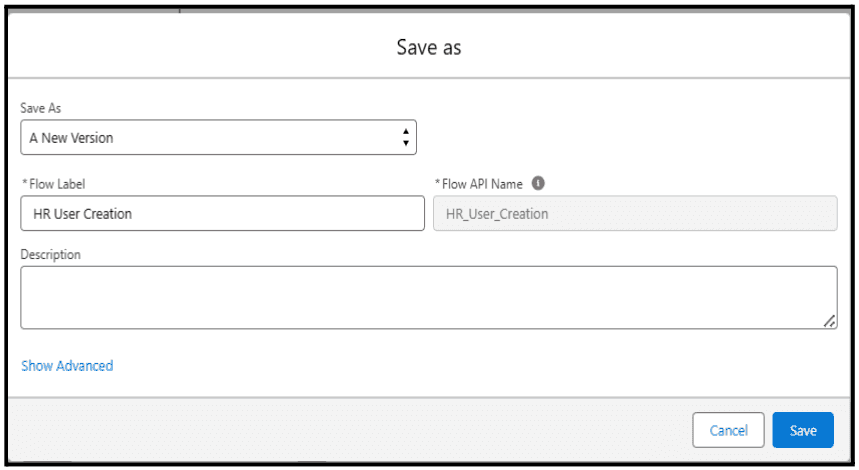
Task: Click the Save As field label
Action: [41, 108]
